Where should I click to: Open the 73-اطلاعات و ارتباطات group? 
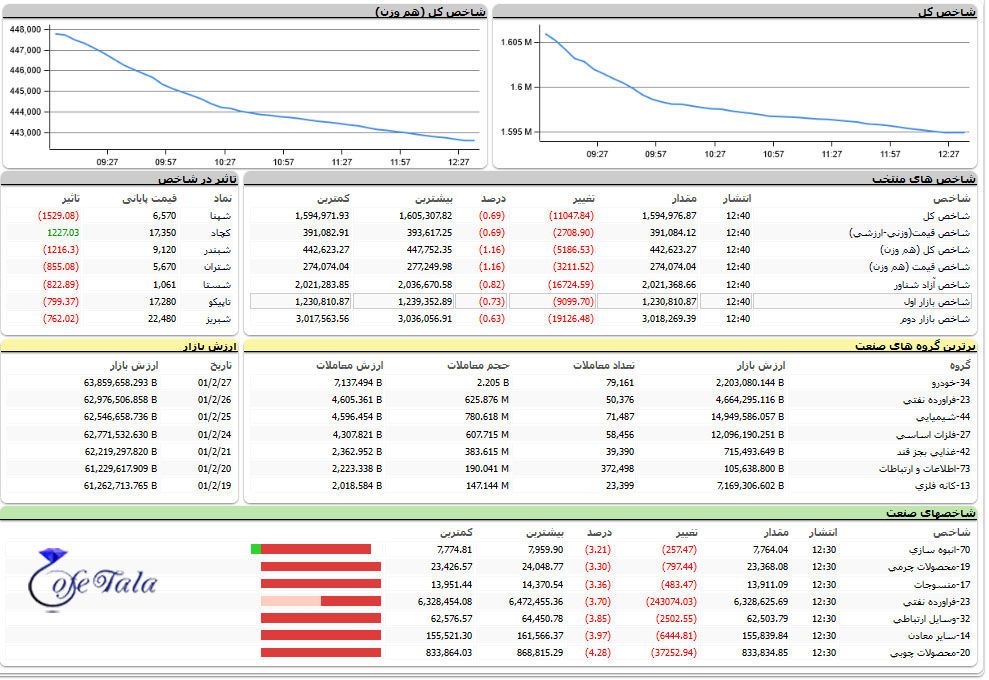[x=929, y=467]
